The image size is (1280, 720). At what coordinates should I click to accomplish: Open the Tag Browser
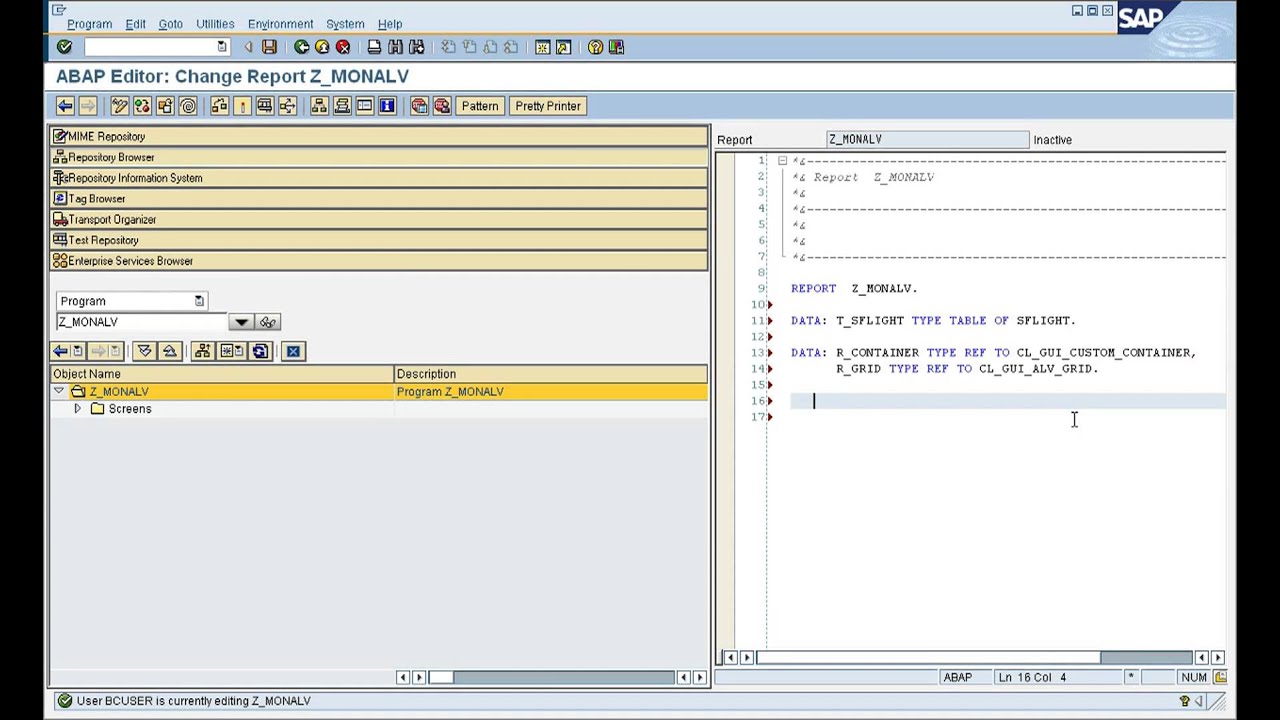pos(379,199)
